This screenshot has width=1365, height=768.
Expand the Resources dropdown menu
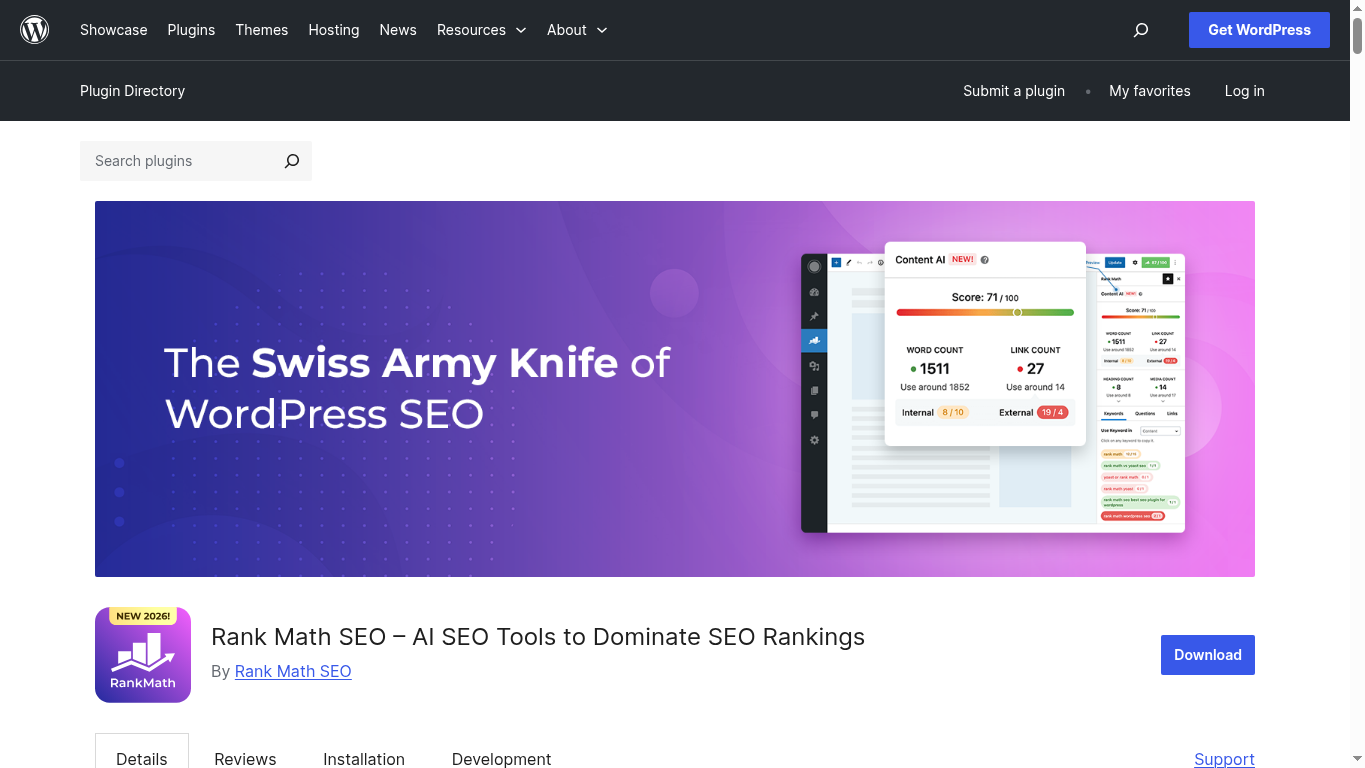coord(482,30)
